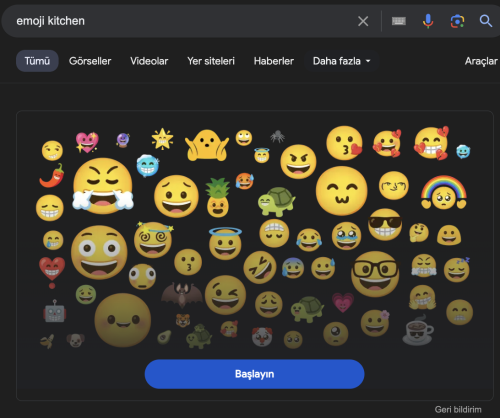Click the large winking grinning emoji
500x418 pixels.
225,295
